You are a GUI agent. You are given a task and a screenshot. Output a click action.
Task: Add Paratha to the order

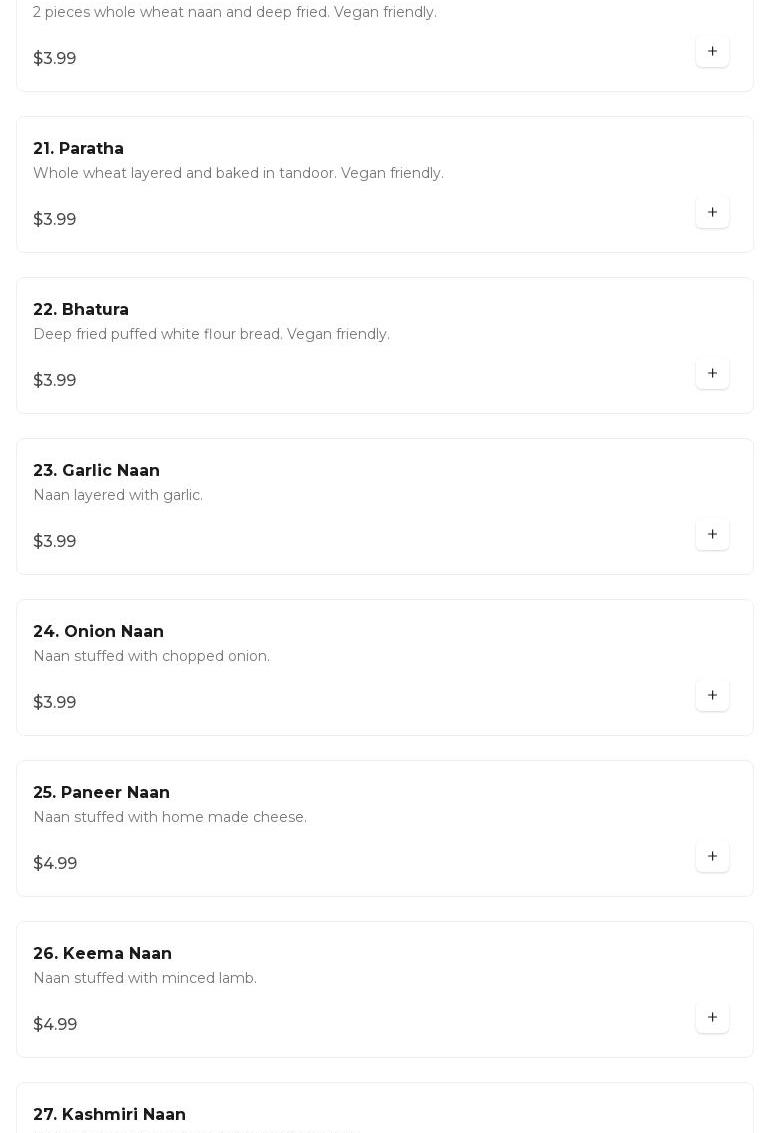pos(712,212)
